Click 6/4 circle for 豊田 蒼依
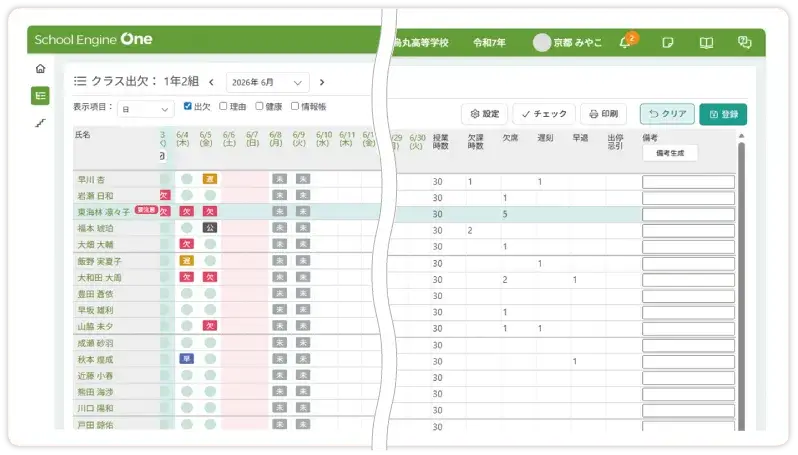The width and height of the screenshot is (798, 455). pyautogui.click(x=187, y=293)
